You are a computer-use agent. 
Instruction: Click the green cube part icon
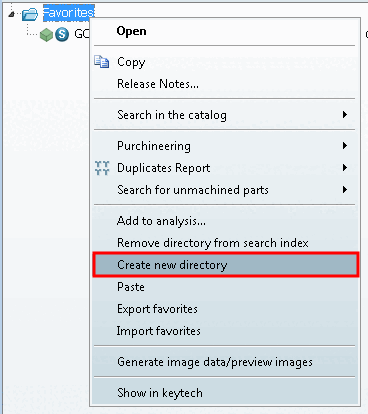[46, 34]
